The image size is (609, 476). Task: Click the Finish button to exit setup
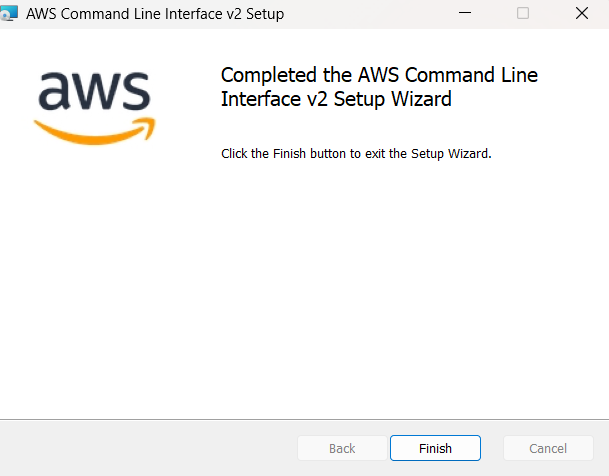click(435, 448)
